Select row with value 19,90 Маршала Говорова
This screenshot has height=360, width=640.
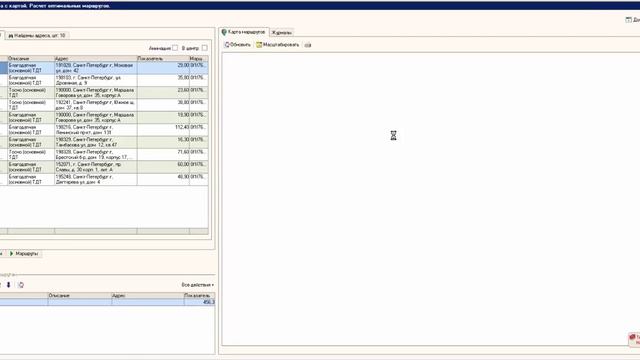click(x=104, y=118)
